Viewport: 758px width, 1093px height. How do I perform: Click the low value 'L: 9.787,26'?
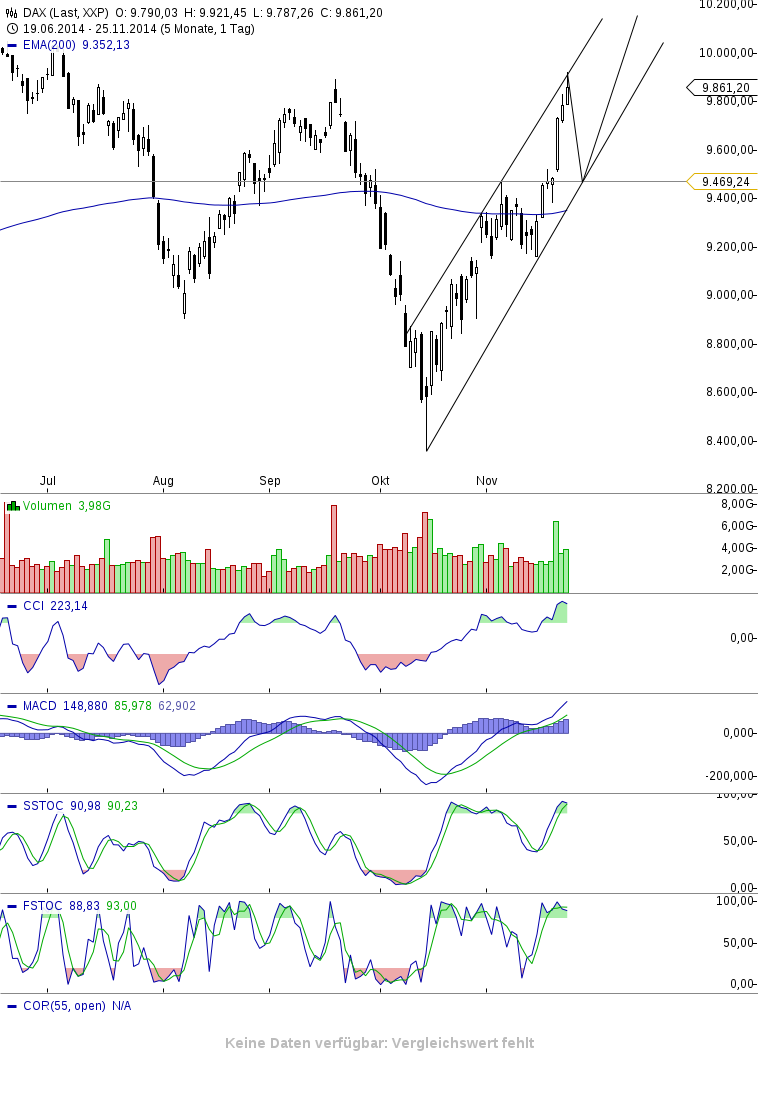(x=283, y=13)
